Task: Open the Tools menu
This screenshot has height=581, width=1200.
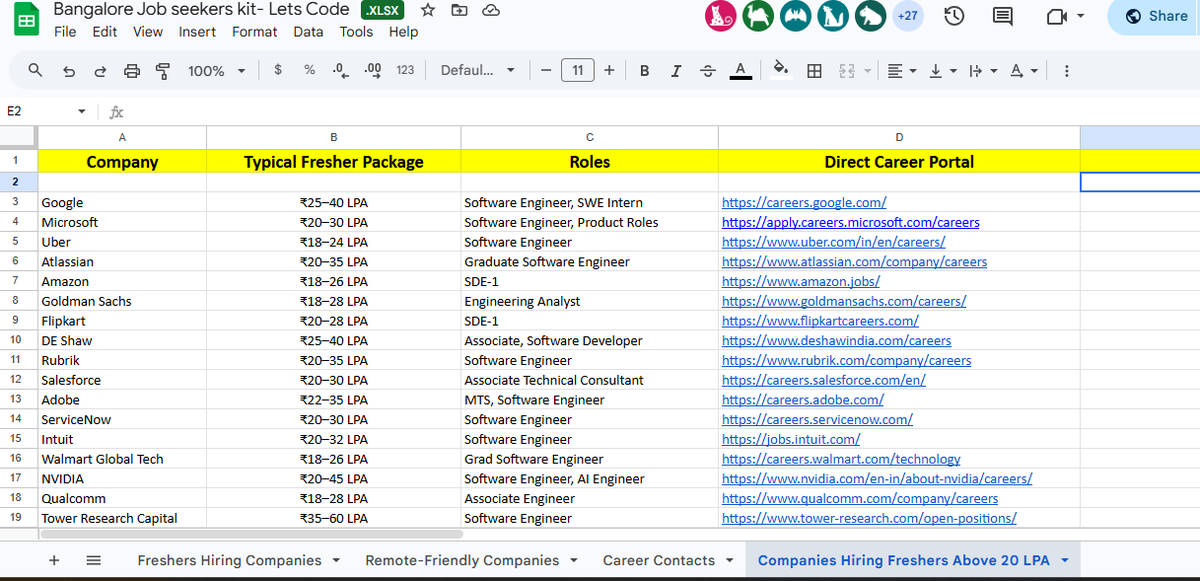Action: [356, 32]
